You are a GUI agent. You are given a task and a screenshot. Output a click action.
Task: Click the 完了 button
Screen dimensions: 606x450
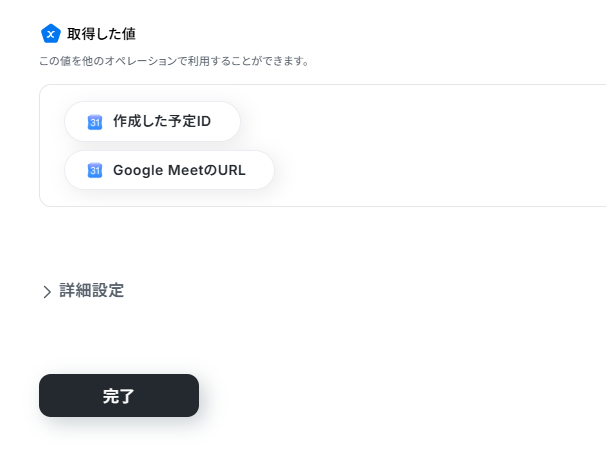click(119, 395)
